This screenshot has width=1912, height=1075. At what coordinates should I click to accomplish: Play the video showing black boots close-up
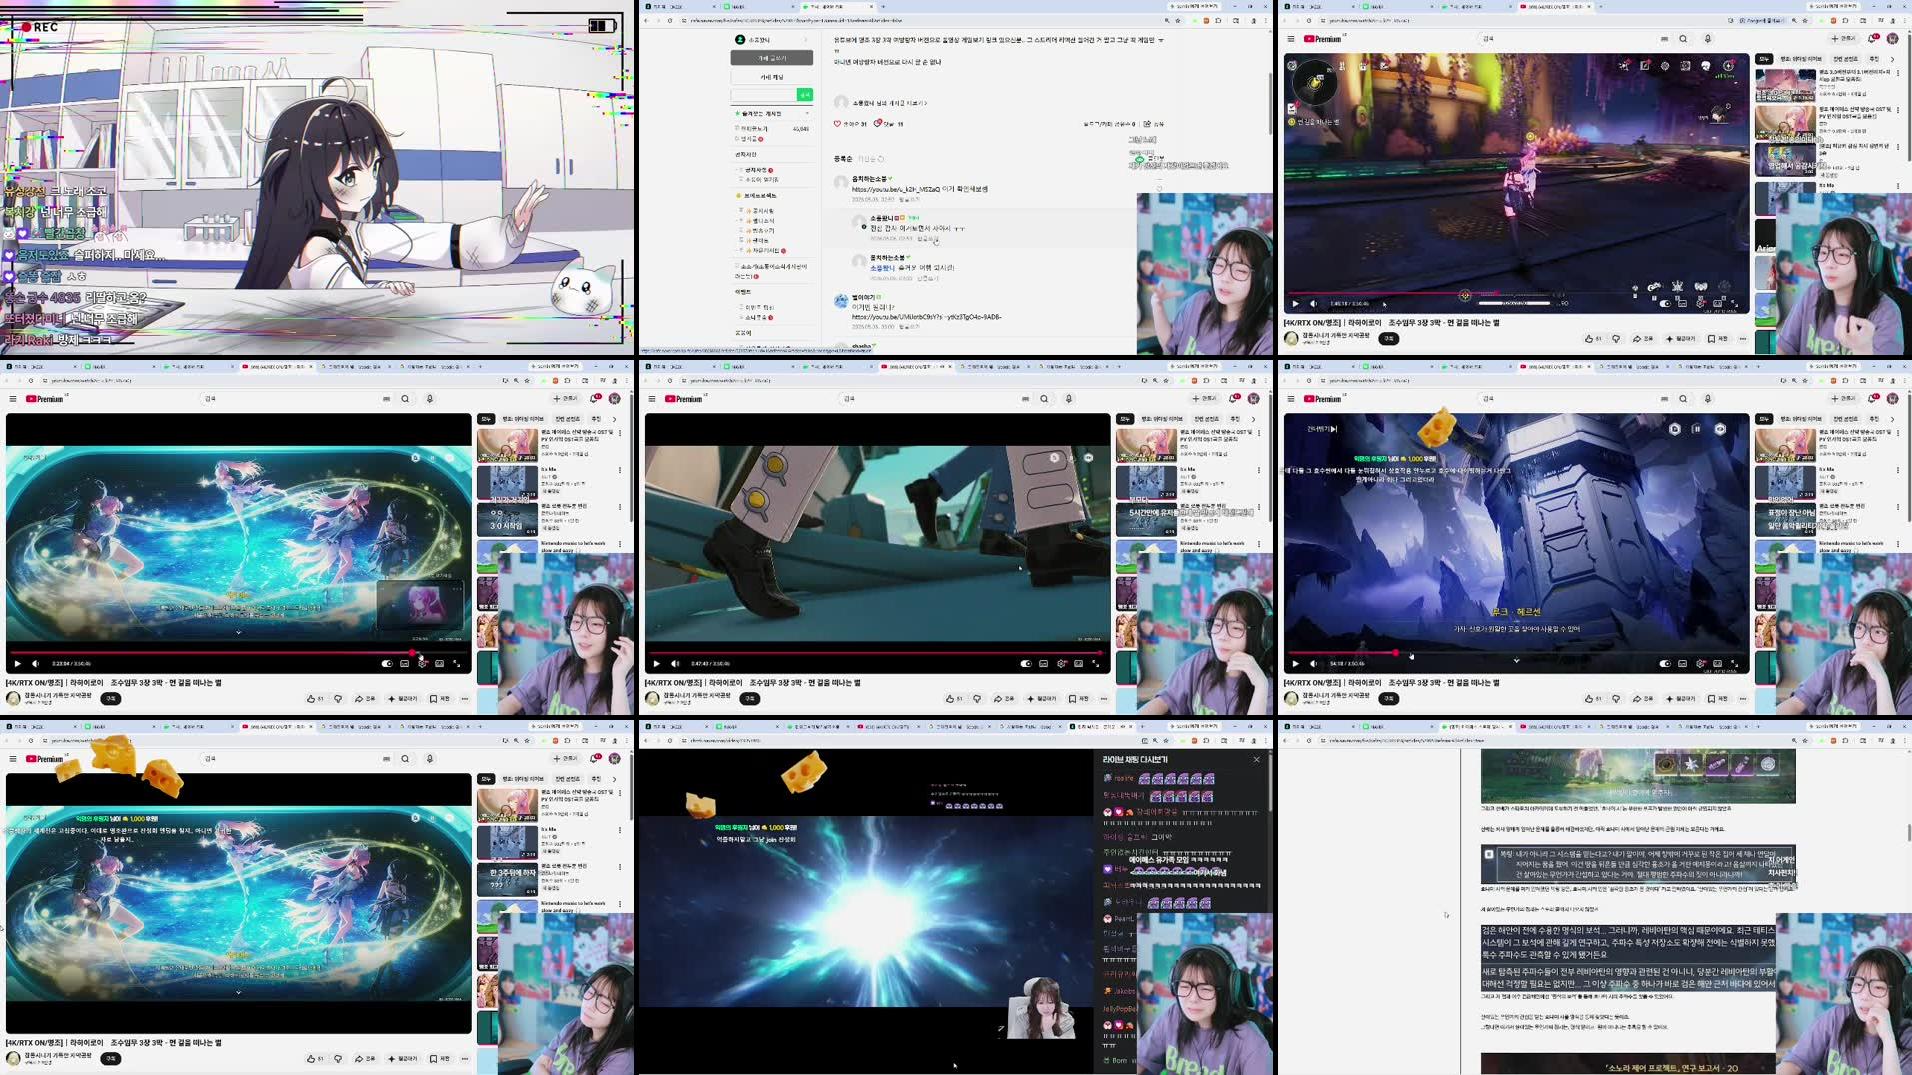point(656,663)
